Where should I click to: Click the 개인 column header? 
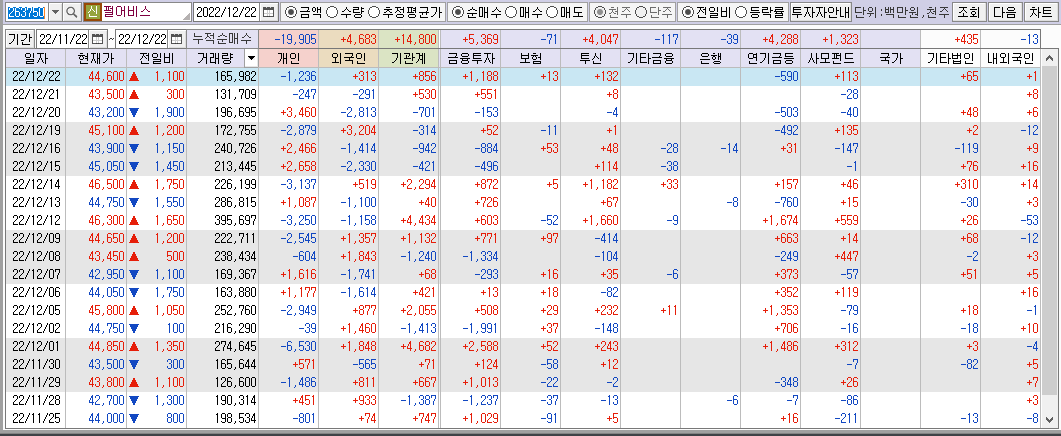point(288,59)
